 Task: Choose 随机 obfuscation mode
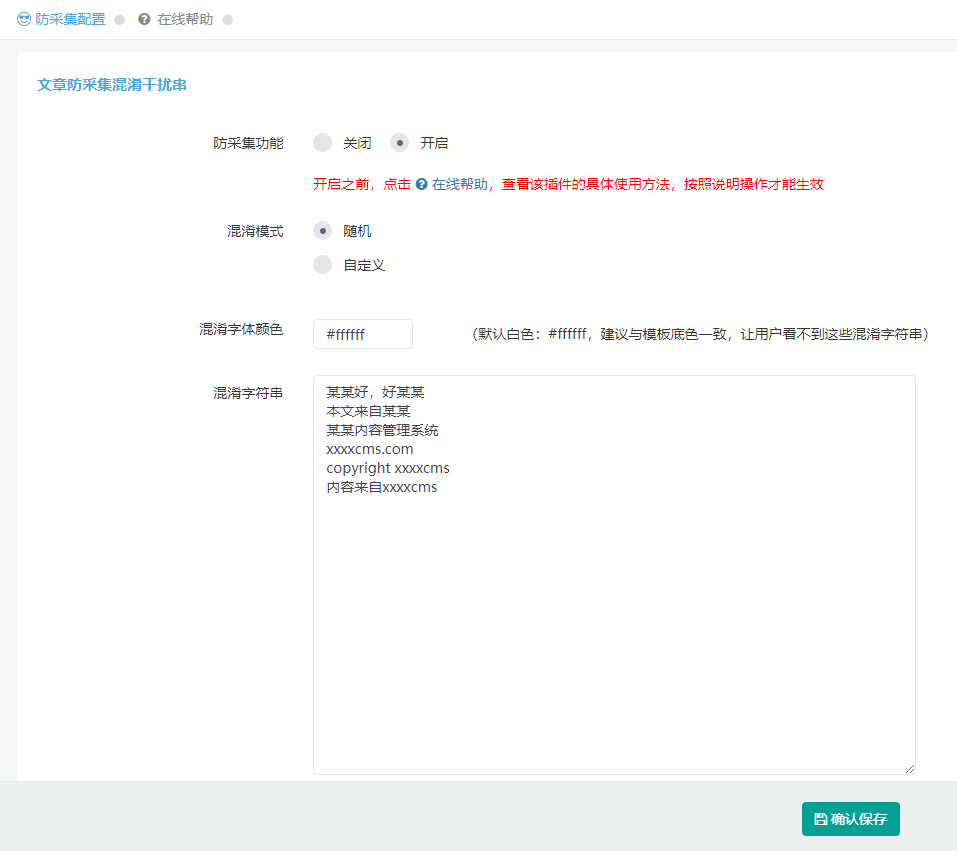(x=322, y=231)
